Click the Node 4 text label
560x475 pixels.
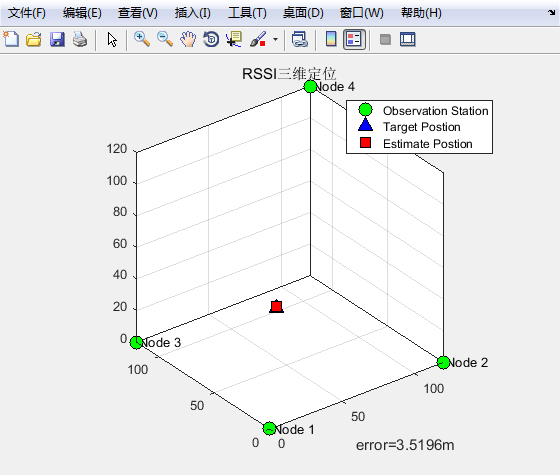tap(335, 86)
